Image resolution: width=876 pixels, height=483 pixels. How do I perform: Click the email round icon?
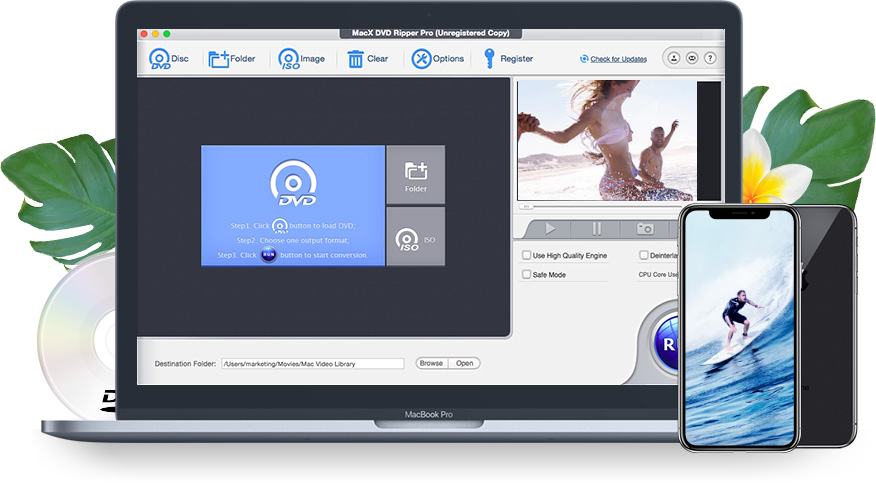[692, 58]
